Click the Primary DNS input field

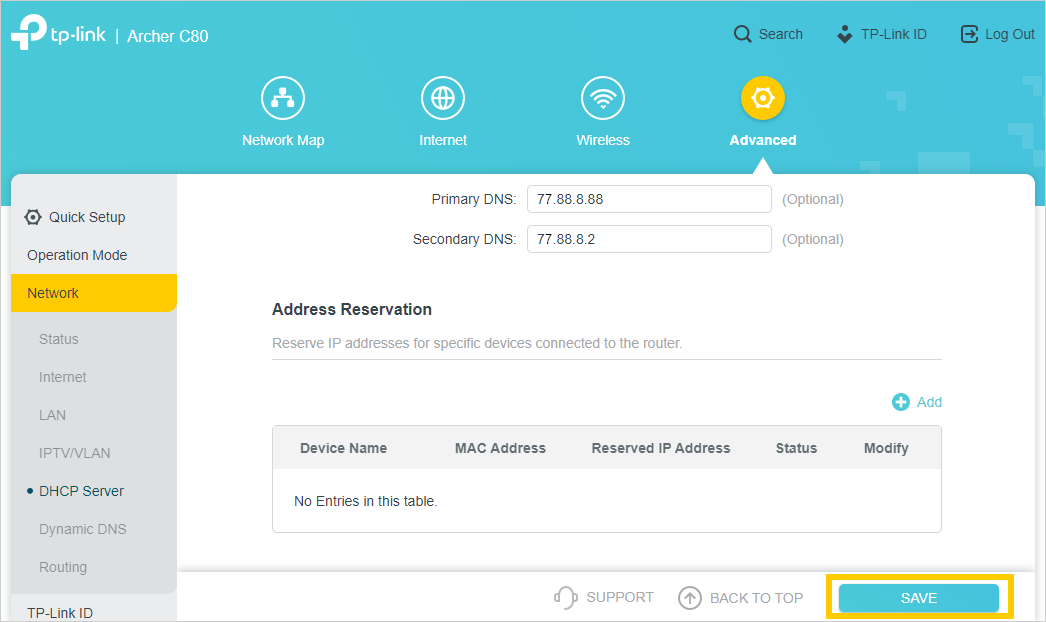pyautogui.click(x=649, y=199)
